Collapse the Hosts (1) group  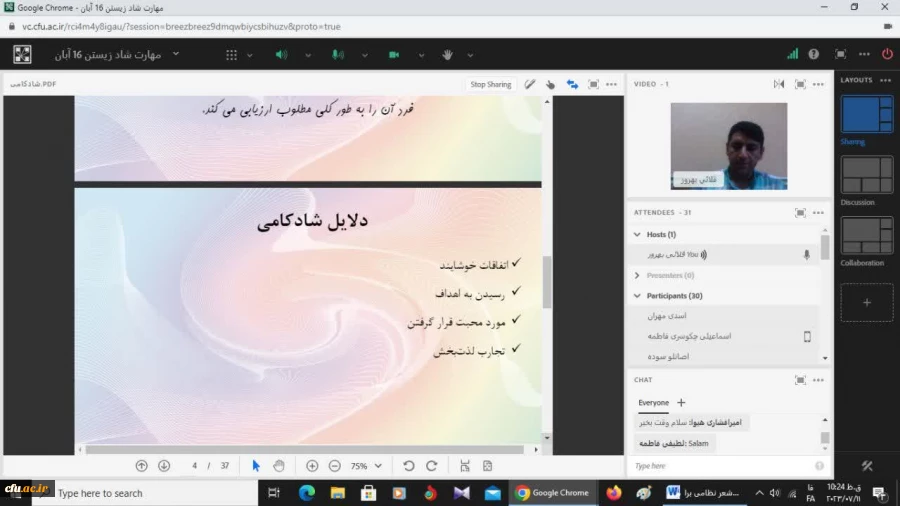tap(637, 235)
